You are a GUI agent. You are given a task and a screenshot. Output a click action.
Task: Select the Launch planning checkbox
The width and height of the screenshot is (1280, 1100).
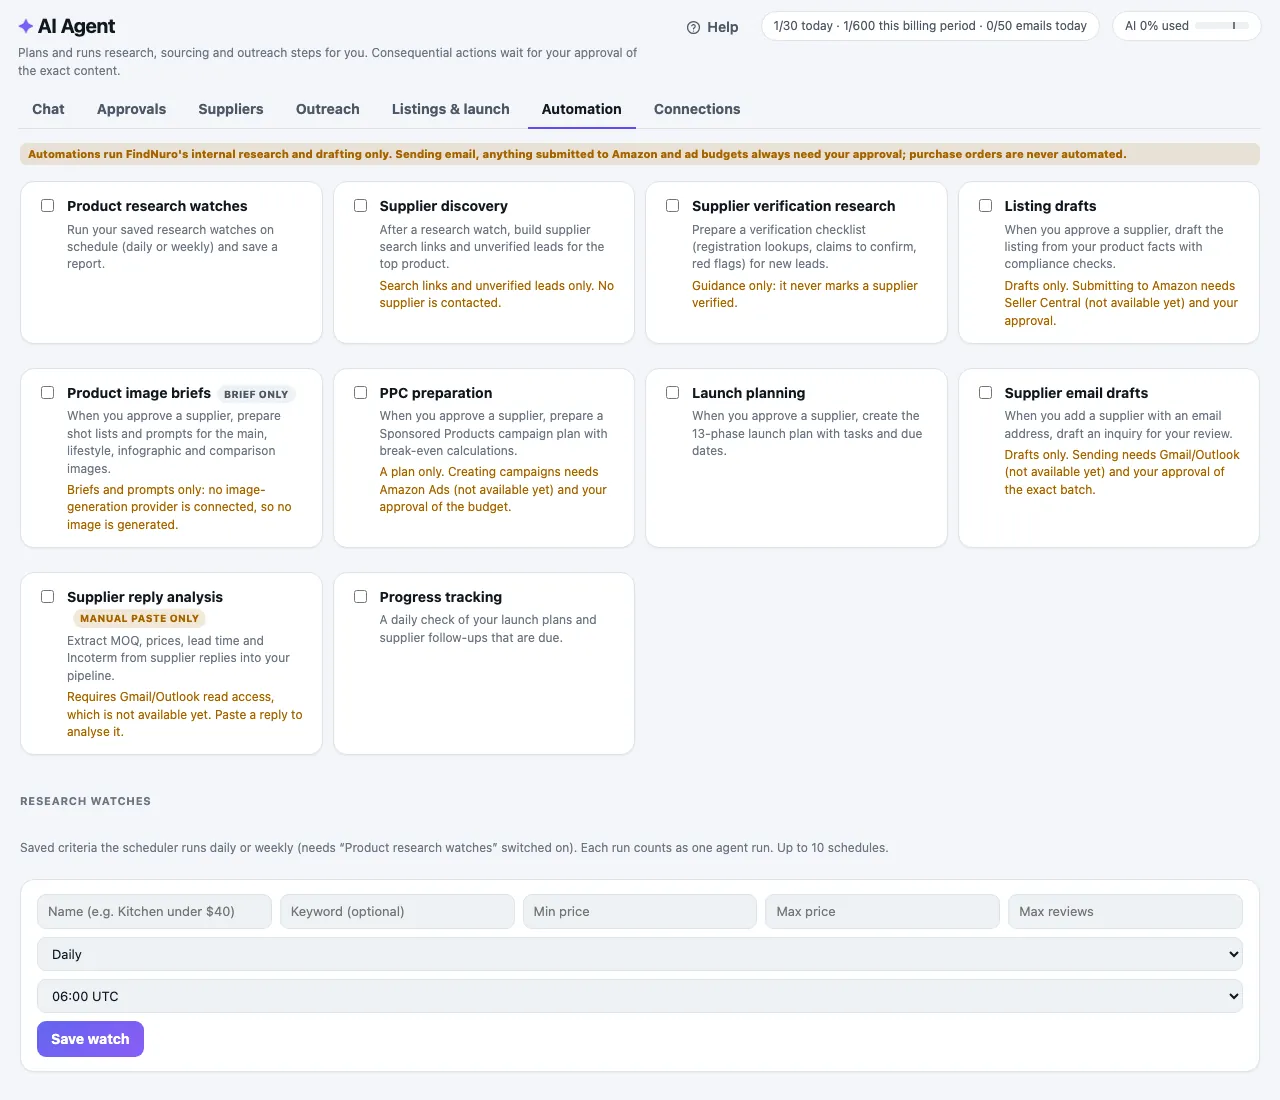tap(672, 393)
